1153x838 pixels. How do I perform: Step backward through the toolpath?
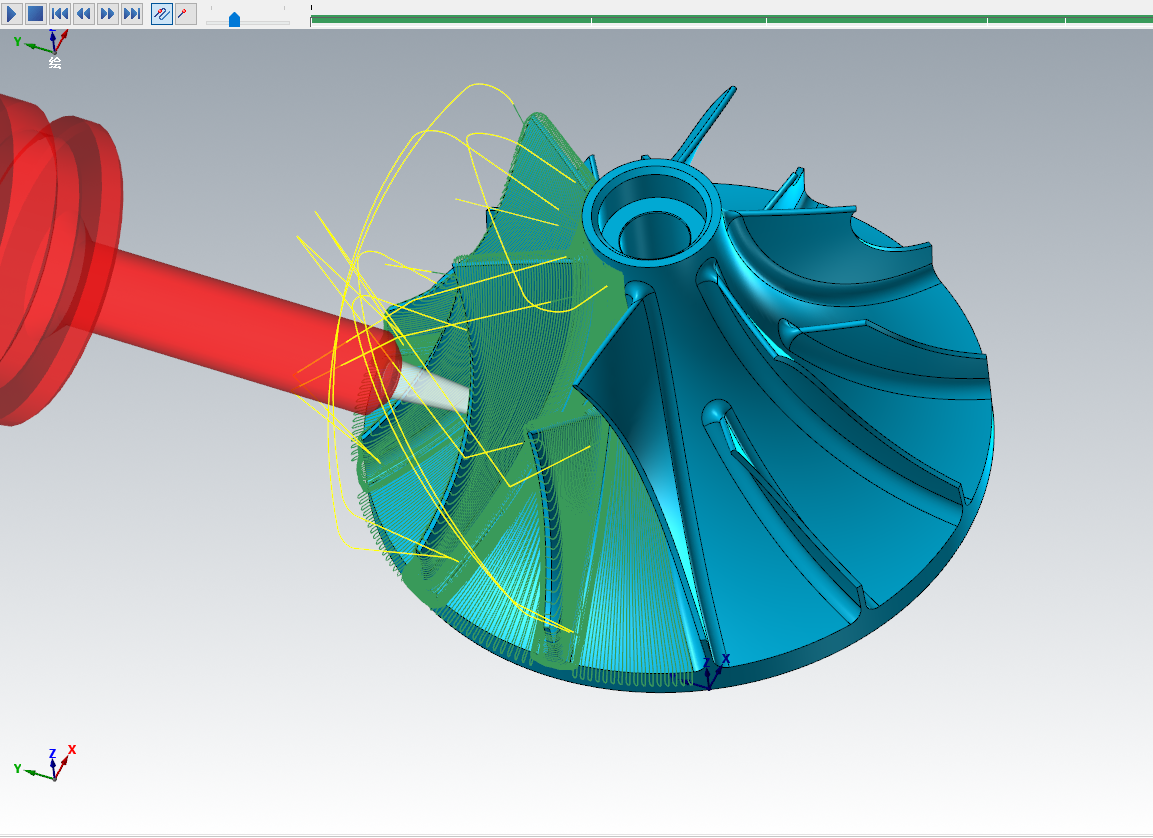coord(84,14)
